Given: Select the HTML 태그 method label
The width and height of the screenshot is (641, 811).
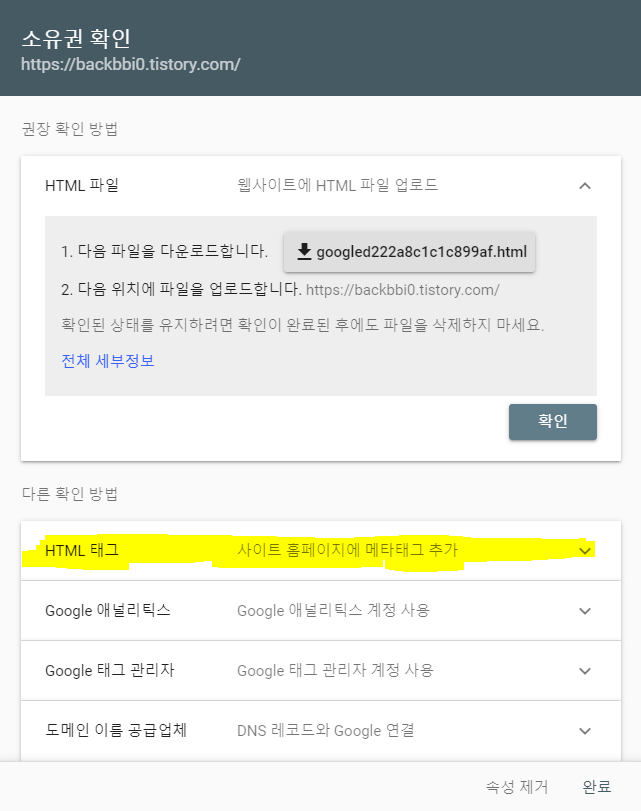Looking at the screenshot, I should click(82, 550).
